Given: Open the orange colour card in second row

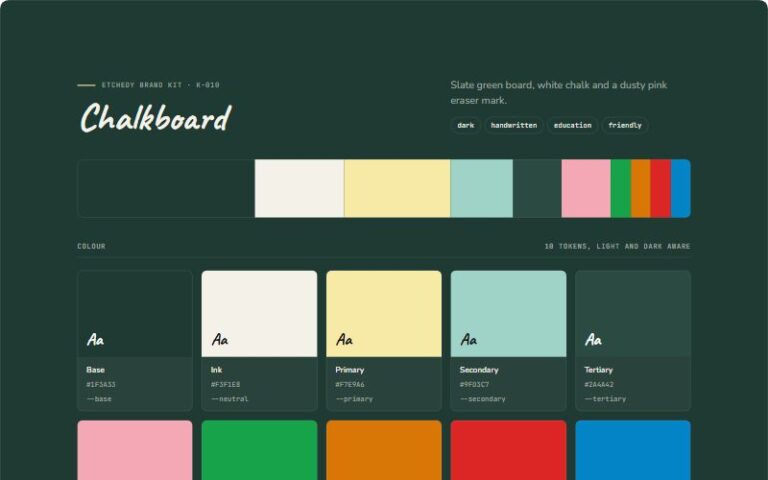Looking at the screenshot, I should click(384, 450).
